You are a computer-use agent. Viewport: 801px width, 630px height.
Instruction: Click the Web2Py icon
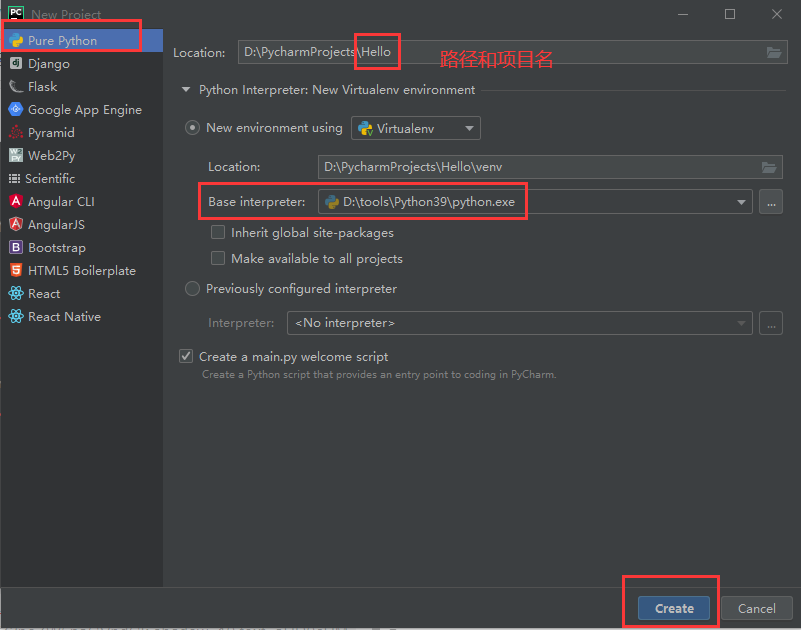(16, 155)
